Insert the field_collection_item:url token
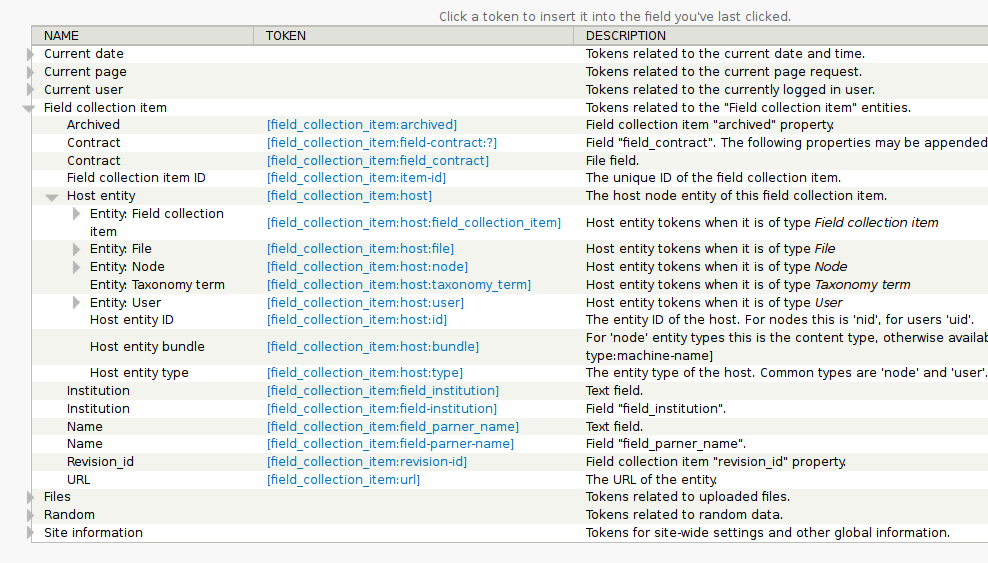The height and width of the screenshot is (563, 988). click(343, 480)
